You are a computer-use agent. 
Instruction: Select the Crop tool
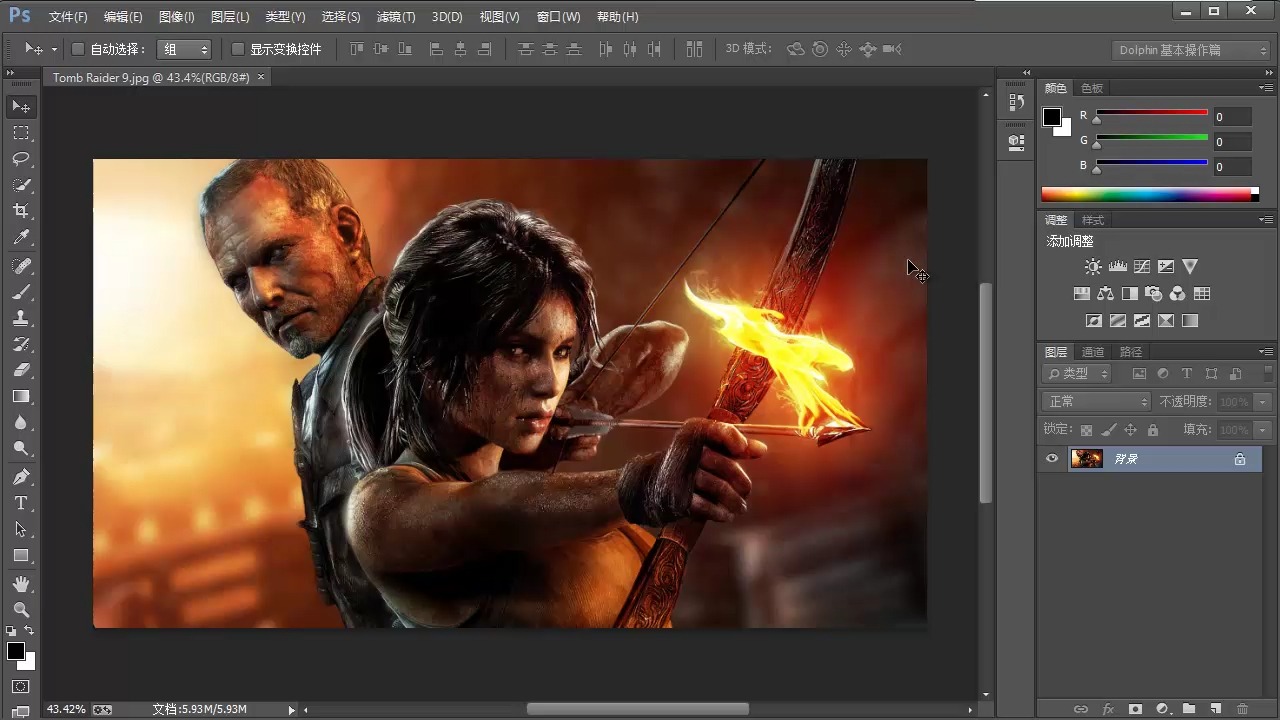click(x=21, y=211)
